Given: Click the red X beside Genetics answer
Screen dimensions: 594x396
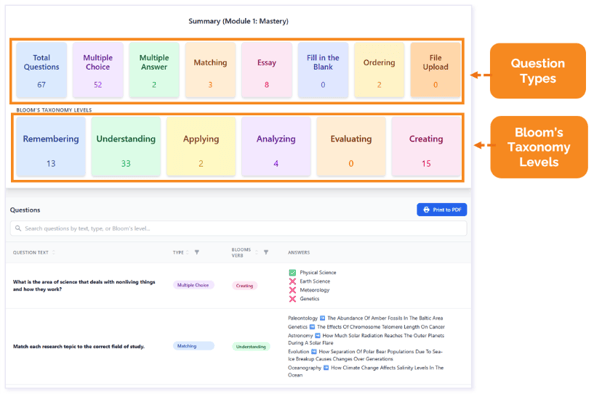Looking at the screenshot, I should 292,299.
